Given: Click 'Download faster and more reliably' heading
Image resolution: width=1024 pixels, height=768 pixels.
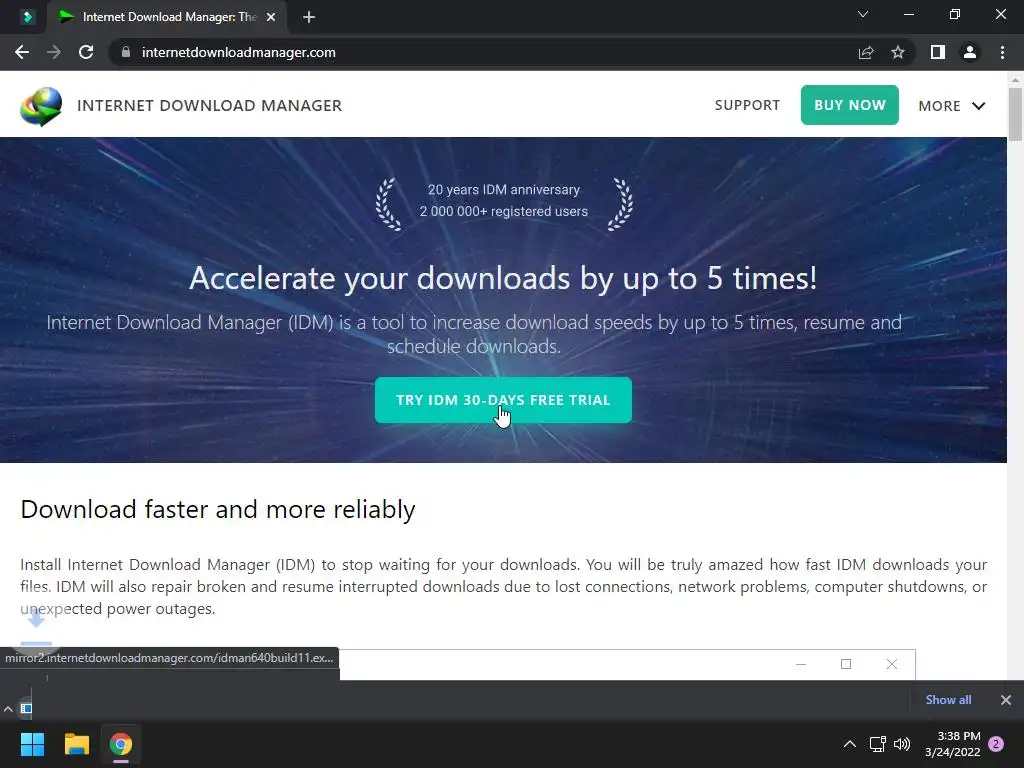Looking at the screenshot, I should (x=217, y=509).
